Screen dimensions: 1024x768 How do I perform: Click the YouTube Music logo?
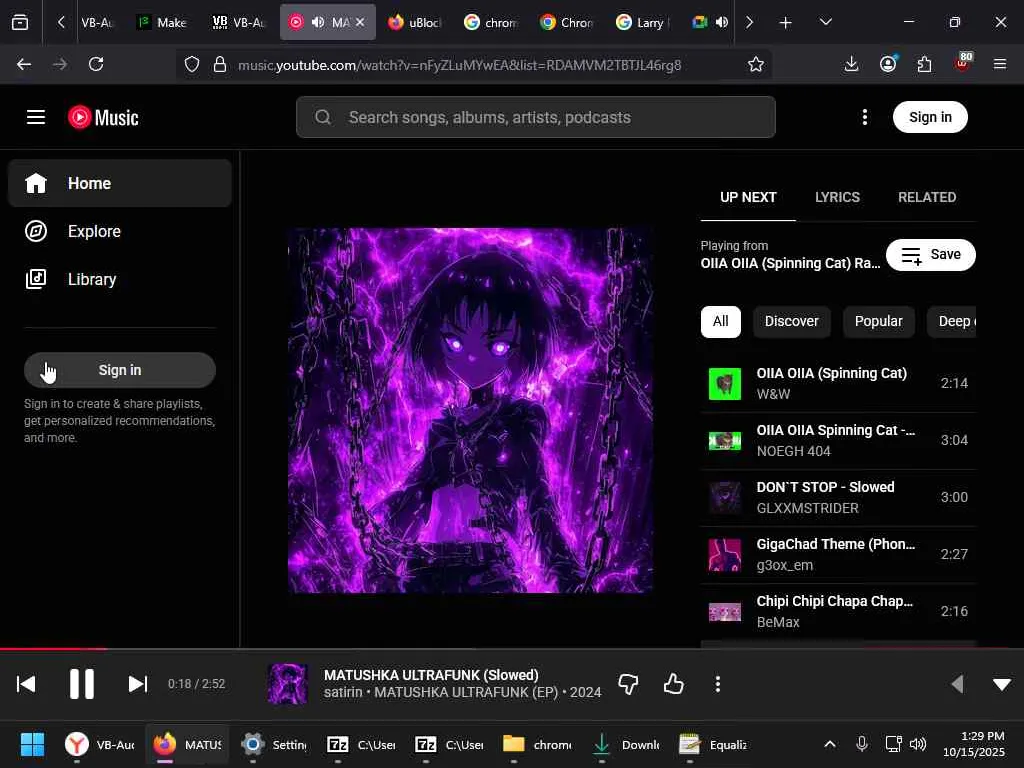click(x=103, y=118)
